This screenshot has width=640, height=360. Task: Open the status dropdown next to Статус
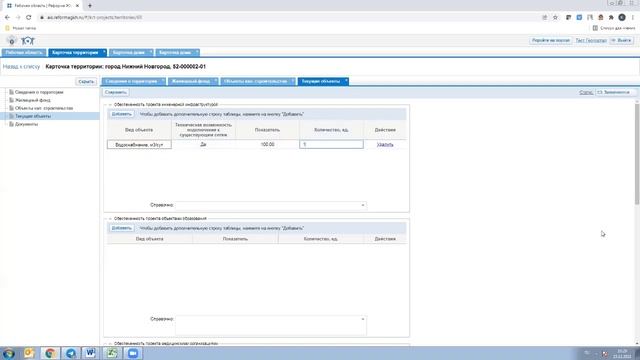click(x=615, y=92)
